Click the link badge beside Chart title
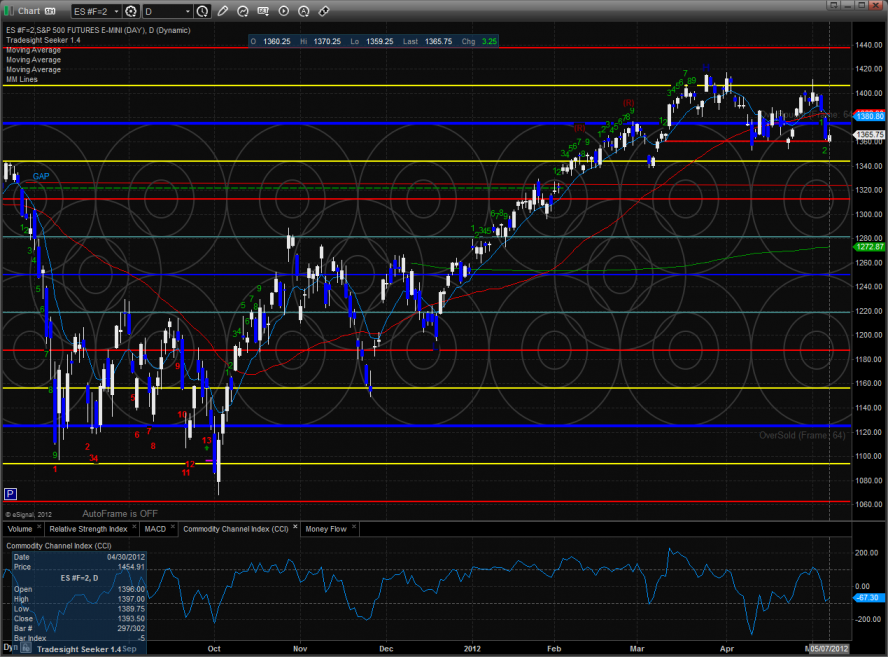 (48, 12)
